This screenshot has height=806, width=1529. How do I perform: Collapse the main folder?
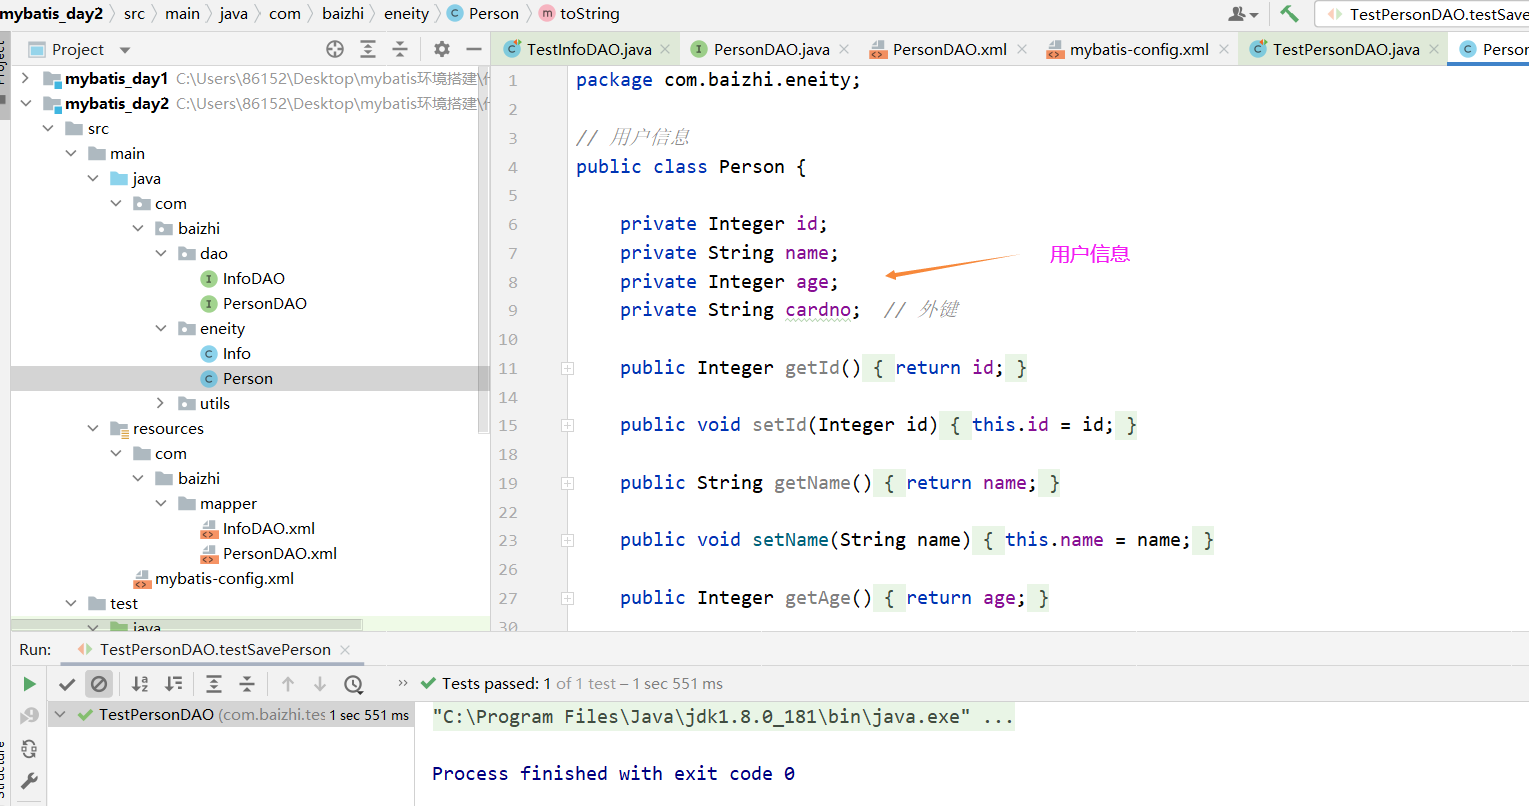click(x=71, y=153)
